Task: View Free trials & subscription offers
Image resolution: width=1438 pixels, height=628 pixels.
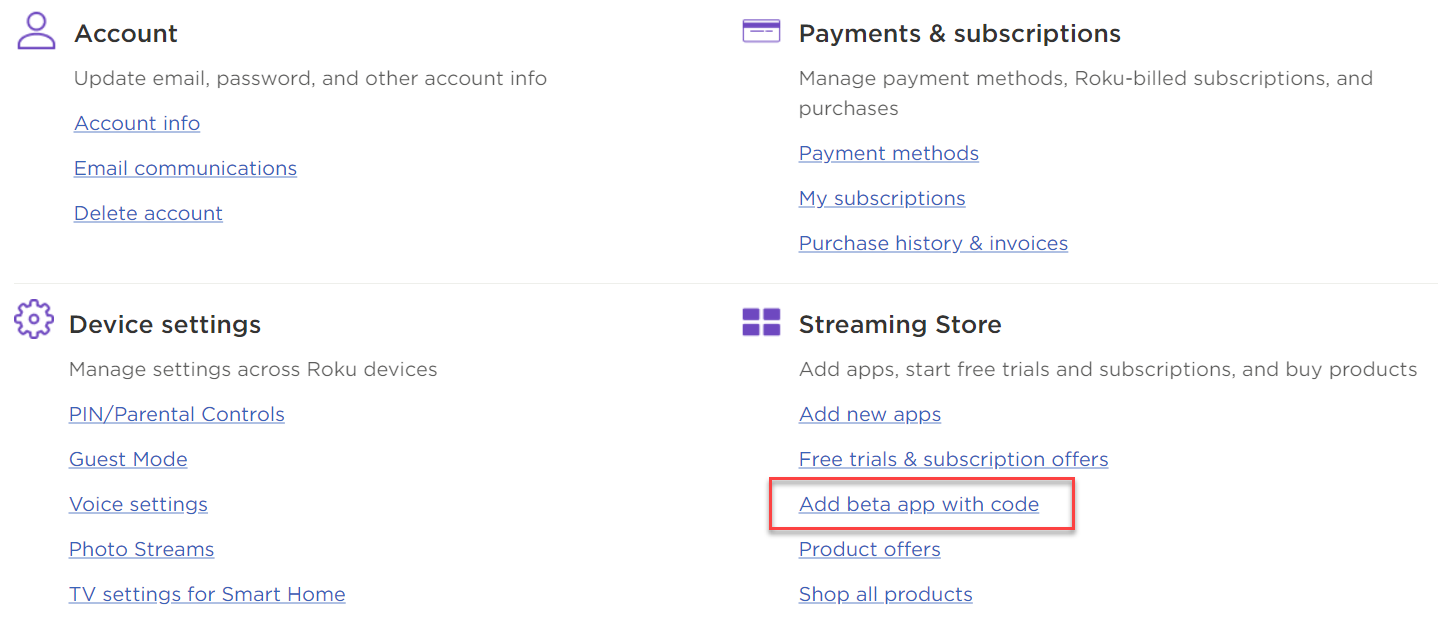Action: click(x=953, y=459)
